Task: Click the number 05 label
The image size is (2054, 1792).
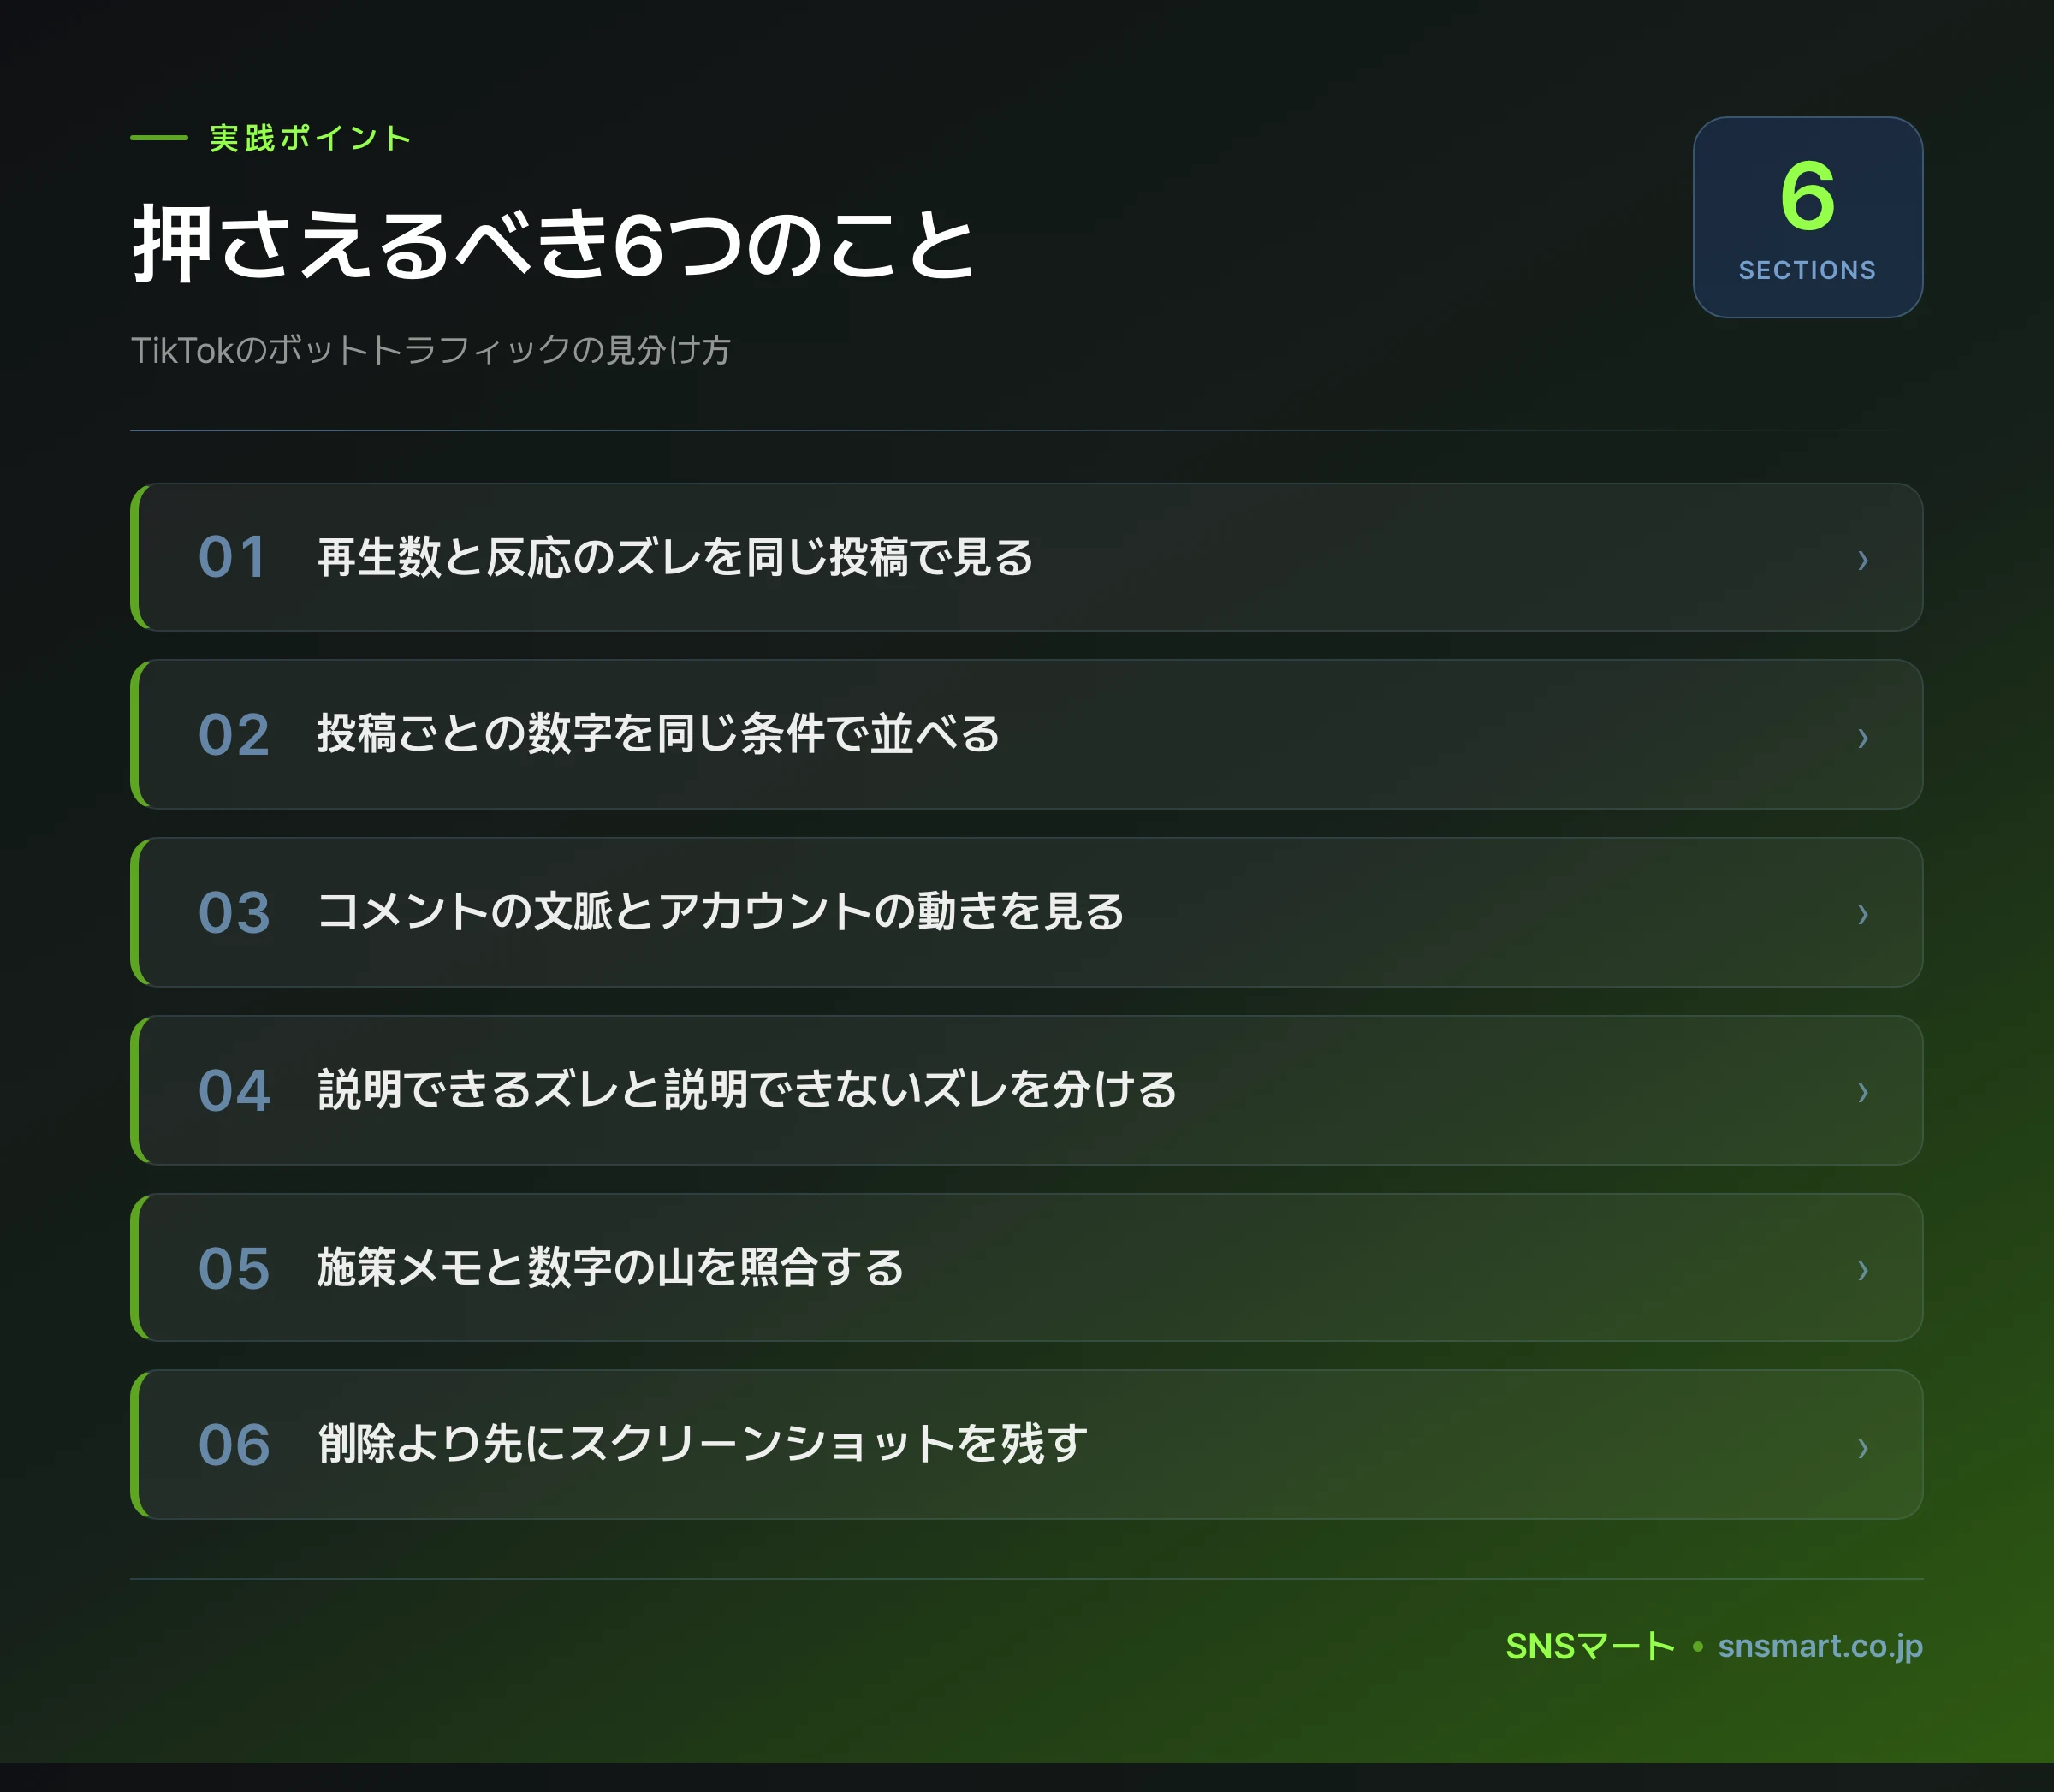Action: click(x=234, y=1268)
